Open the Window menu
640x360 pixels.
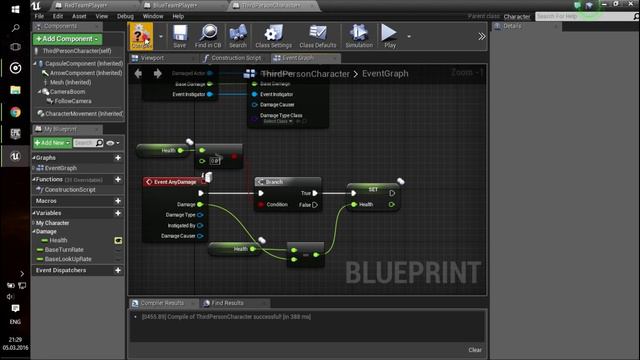pos(153,16)
